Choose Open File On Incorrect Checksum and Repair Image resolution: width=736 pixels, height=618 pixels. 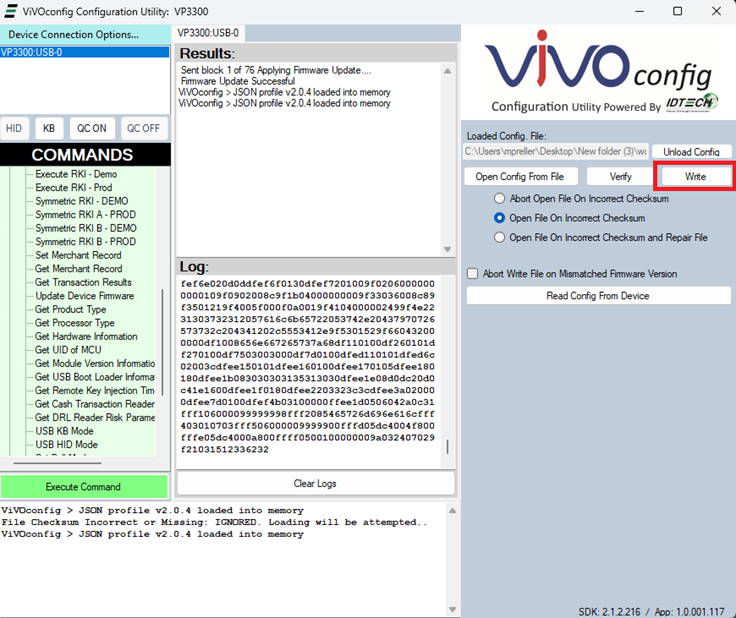[x=501, y=237]
